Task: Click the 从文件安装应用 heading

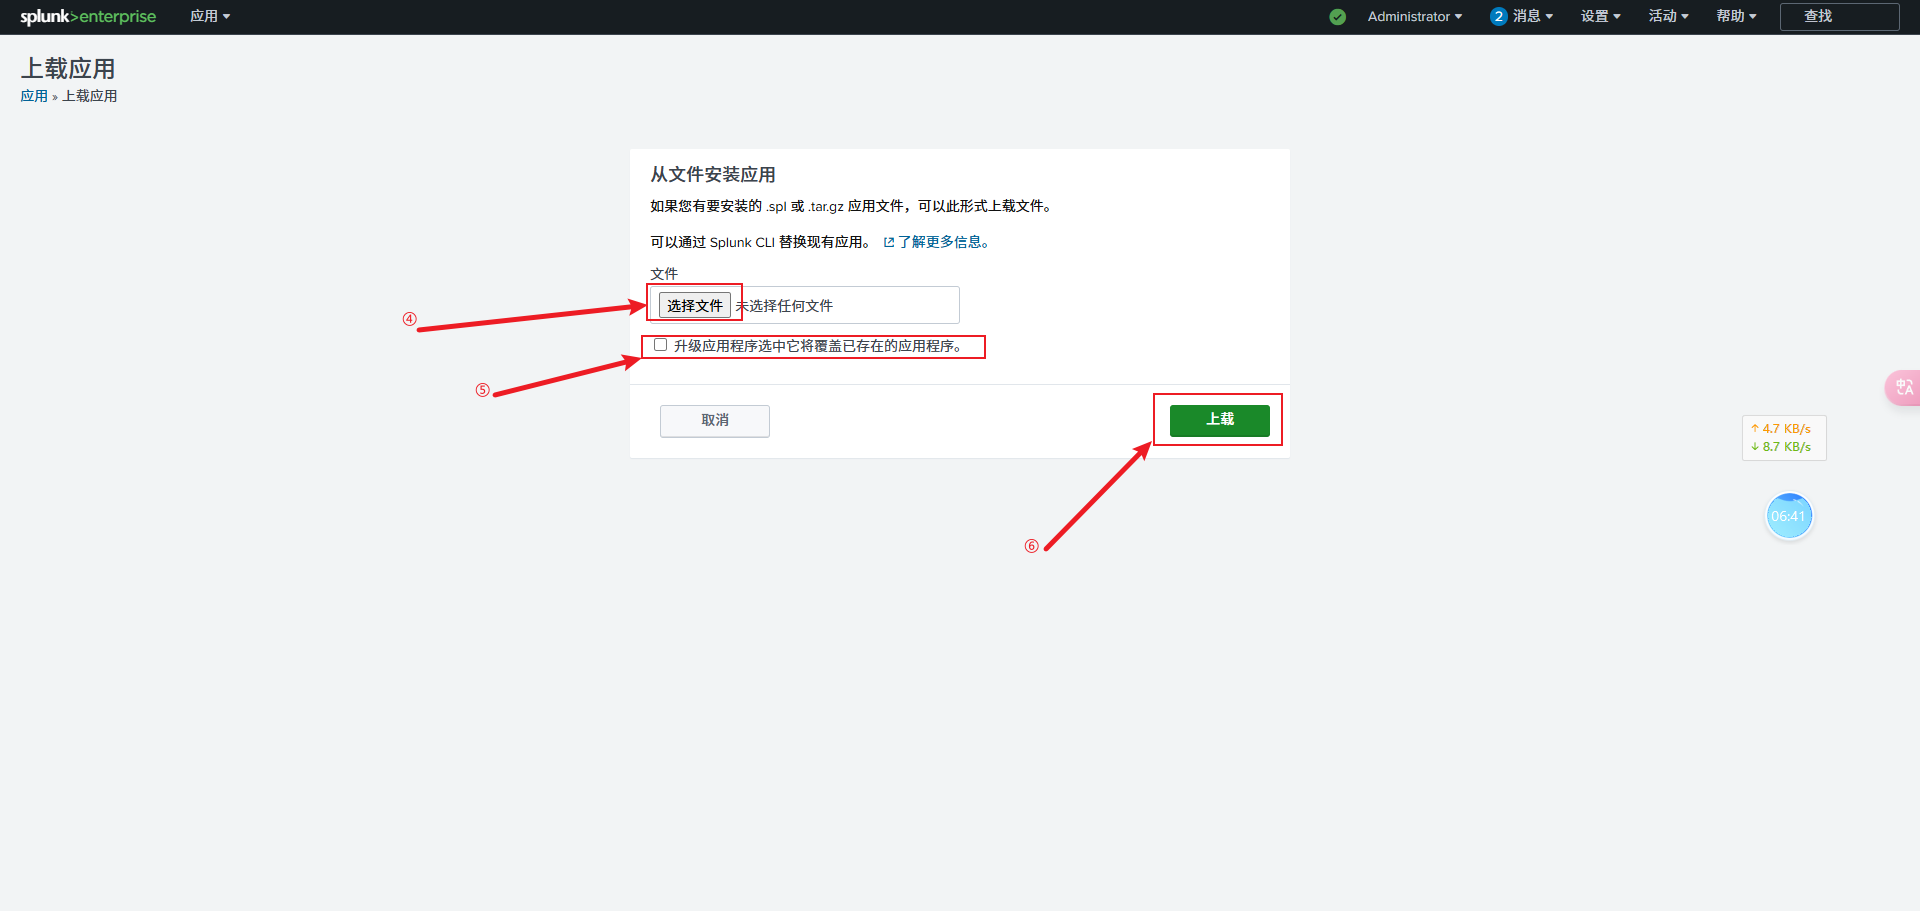Action: pos(713,175)
